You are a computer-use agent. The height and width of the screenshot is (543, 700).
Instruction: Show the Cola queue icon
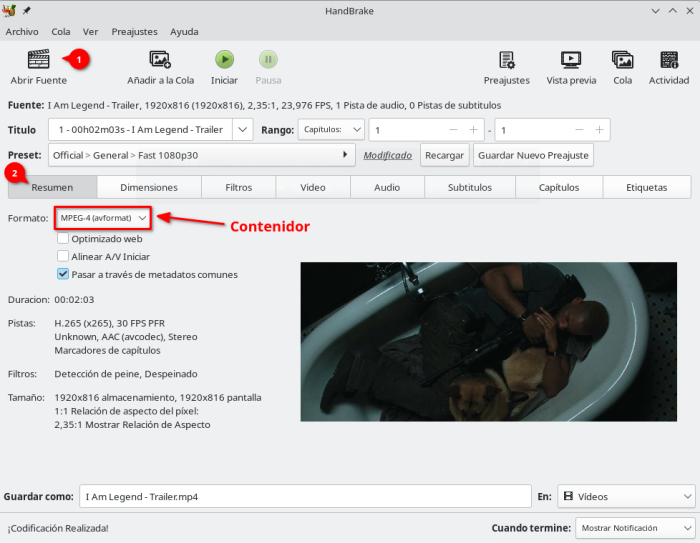622,60
